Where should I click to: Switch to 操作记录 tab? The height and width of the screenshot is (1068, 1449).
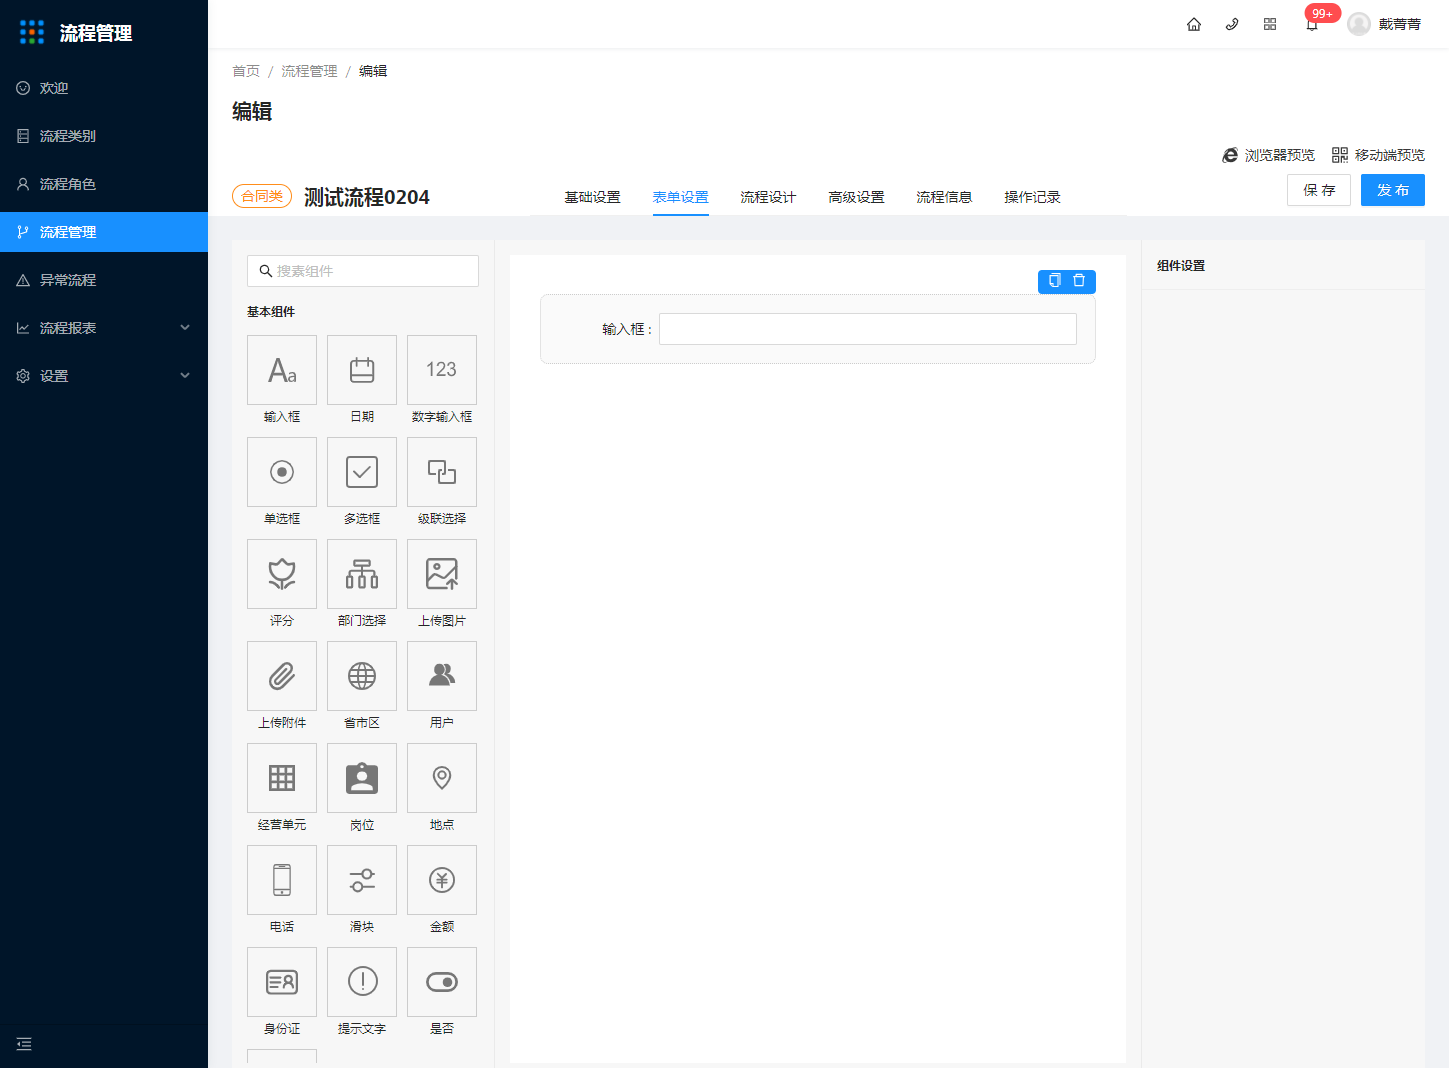tap(1033, 197)
